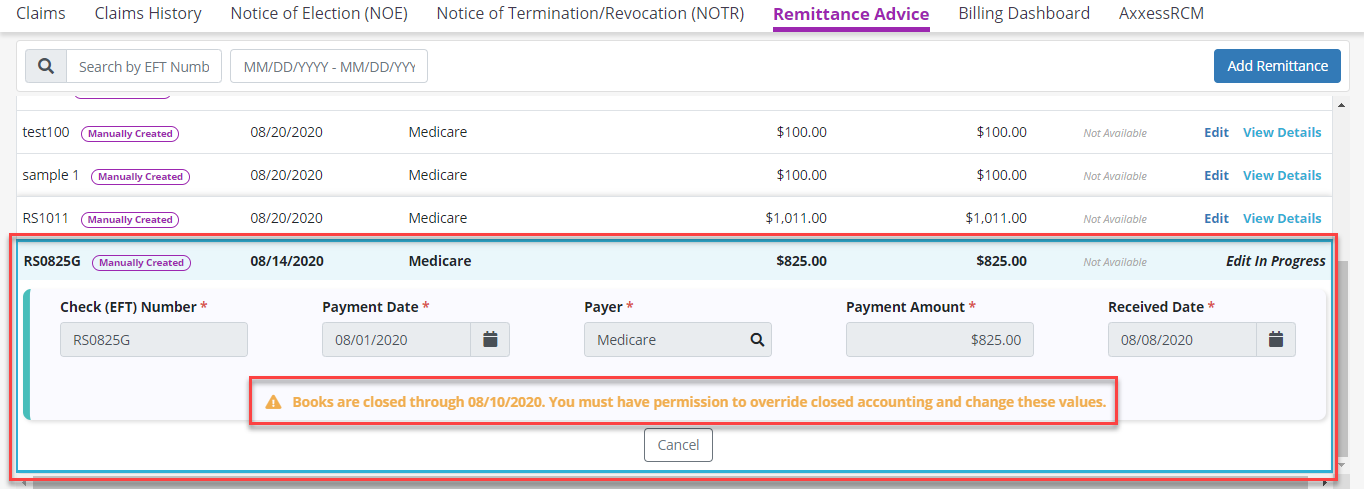This screenshot has width=1364, height=489.
Task: Switch to the AxxessRCM tab
Action: tap(1161, 14)
